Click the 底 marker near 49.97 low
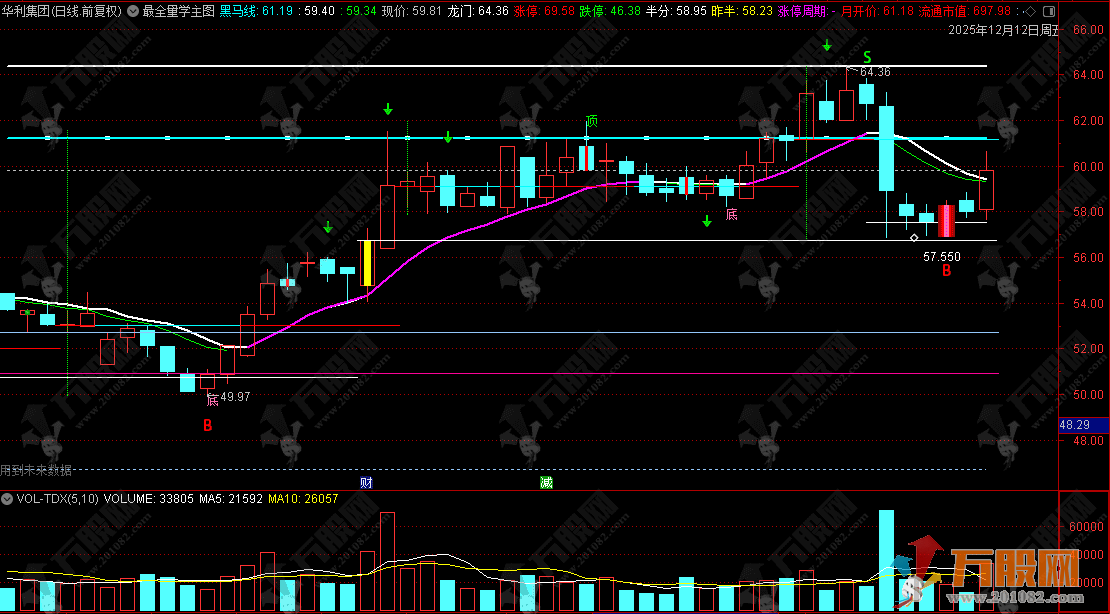This screenshot has width=1110, height=614. coord(211,401)
